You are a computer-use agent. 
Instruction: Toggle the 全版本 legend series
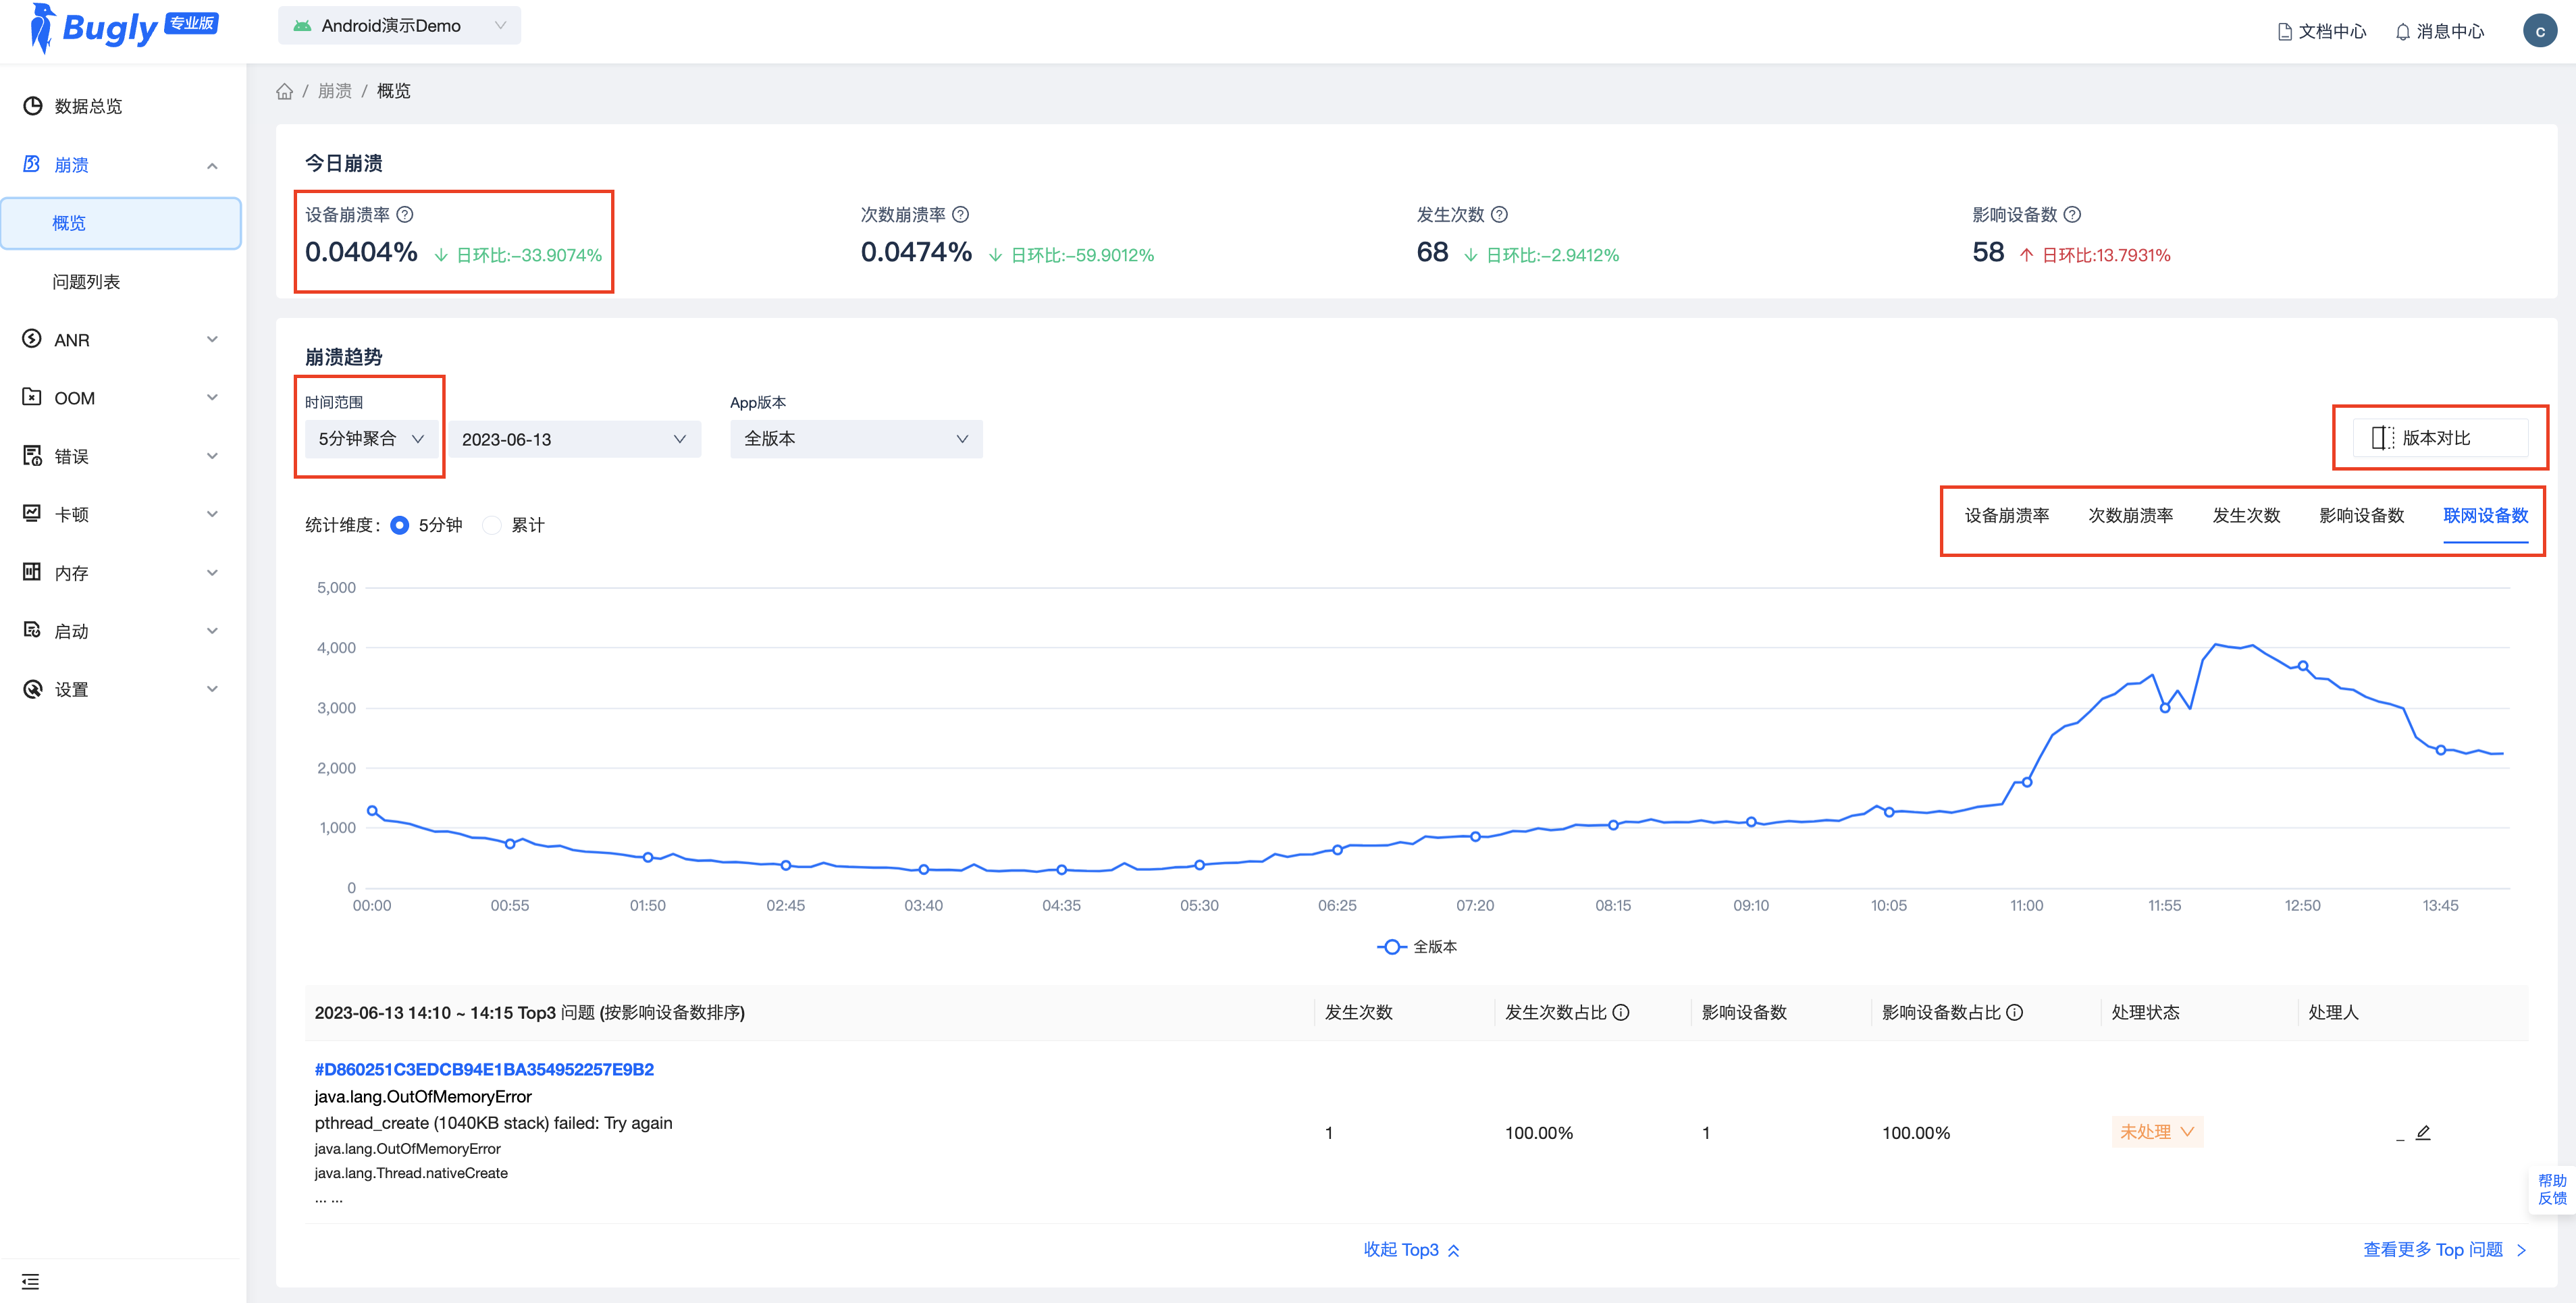click(x=1417, y=946)
